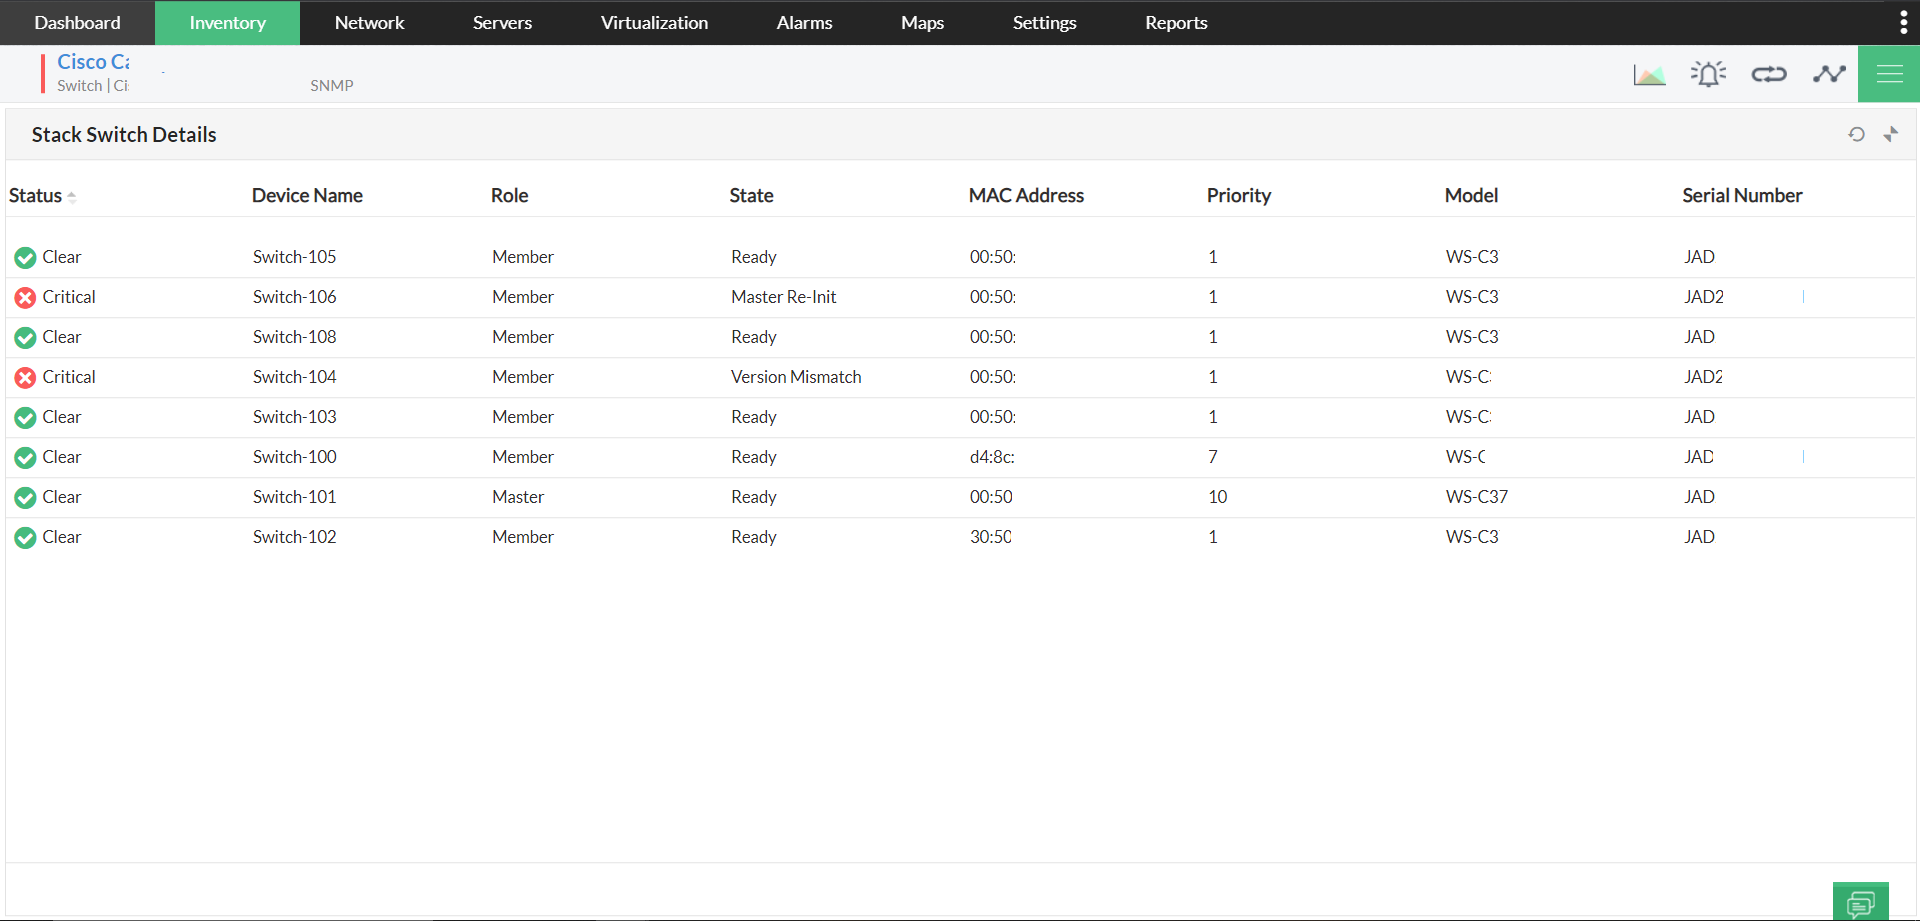Select the Switch-102 table row

(600, 537)
